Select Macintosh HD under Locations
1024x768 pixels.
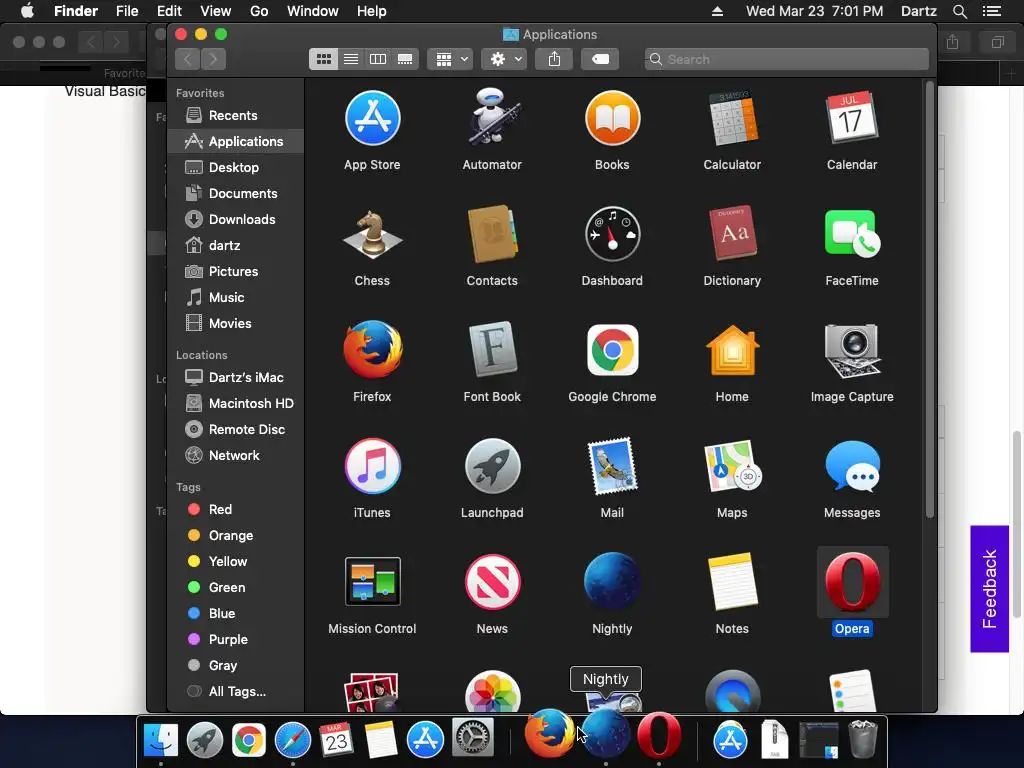(x=236, y=404)
